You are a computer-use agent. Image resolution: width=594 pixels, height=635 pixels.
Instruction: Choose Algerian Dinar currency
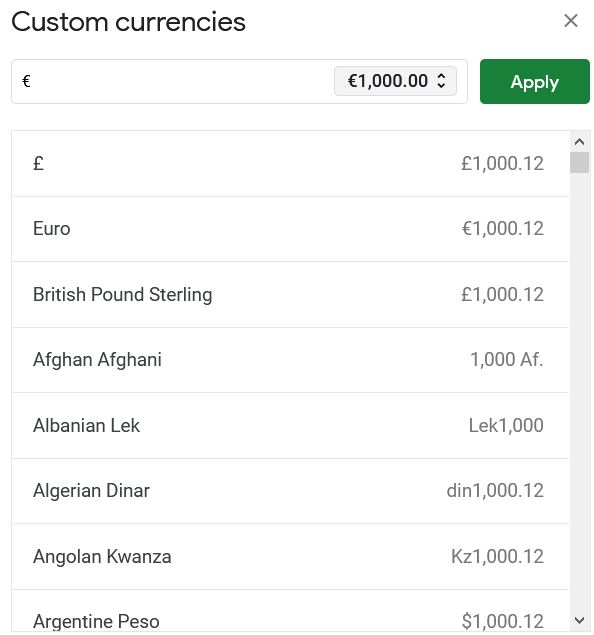(x=290, y=491)
